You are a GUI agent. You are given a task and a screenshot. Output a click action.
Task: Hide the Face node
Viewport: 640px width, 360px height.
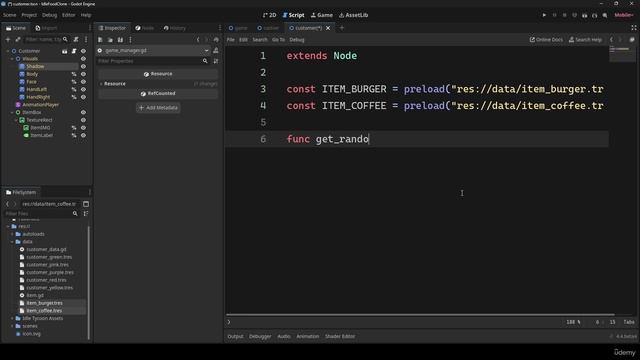click(83, 82)
